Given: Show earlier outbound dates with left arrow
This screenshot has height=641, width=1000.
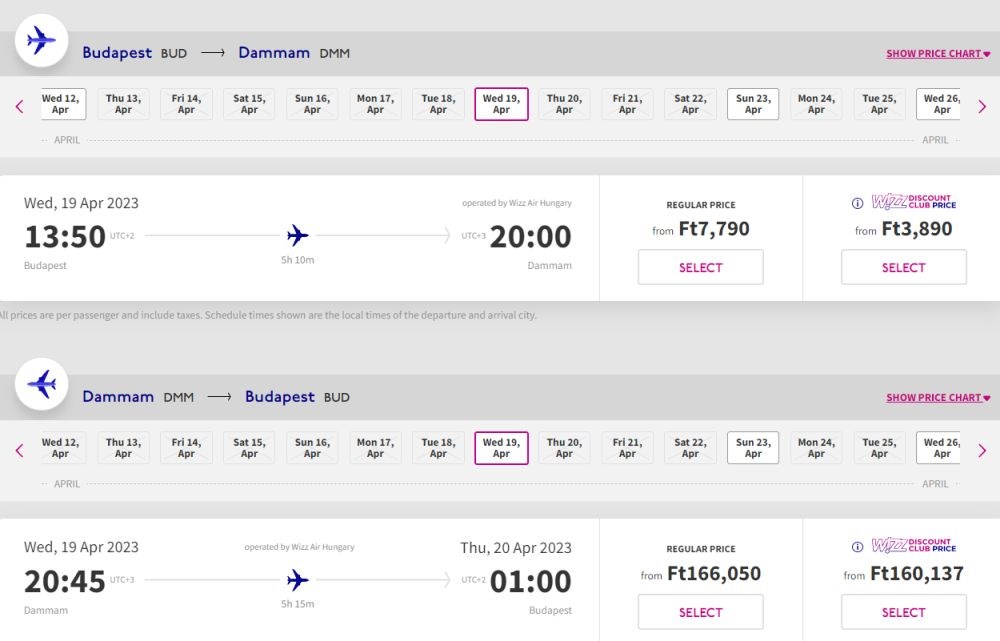Looking at the screenshot, I should pos(20,107).
